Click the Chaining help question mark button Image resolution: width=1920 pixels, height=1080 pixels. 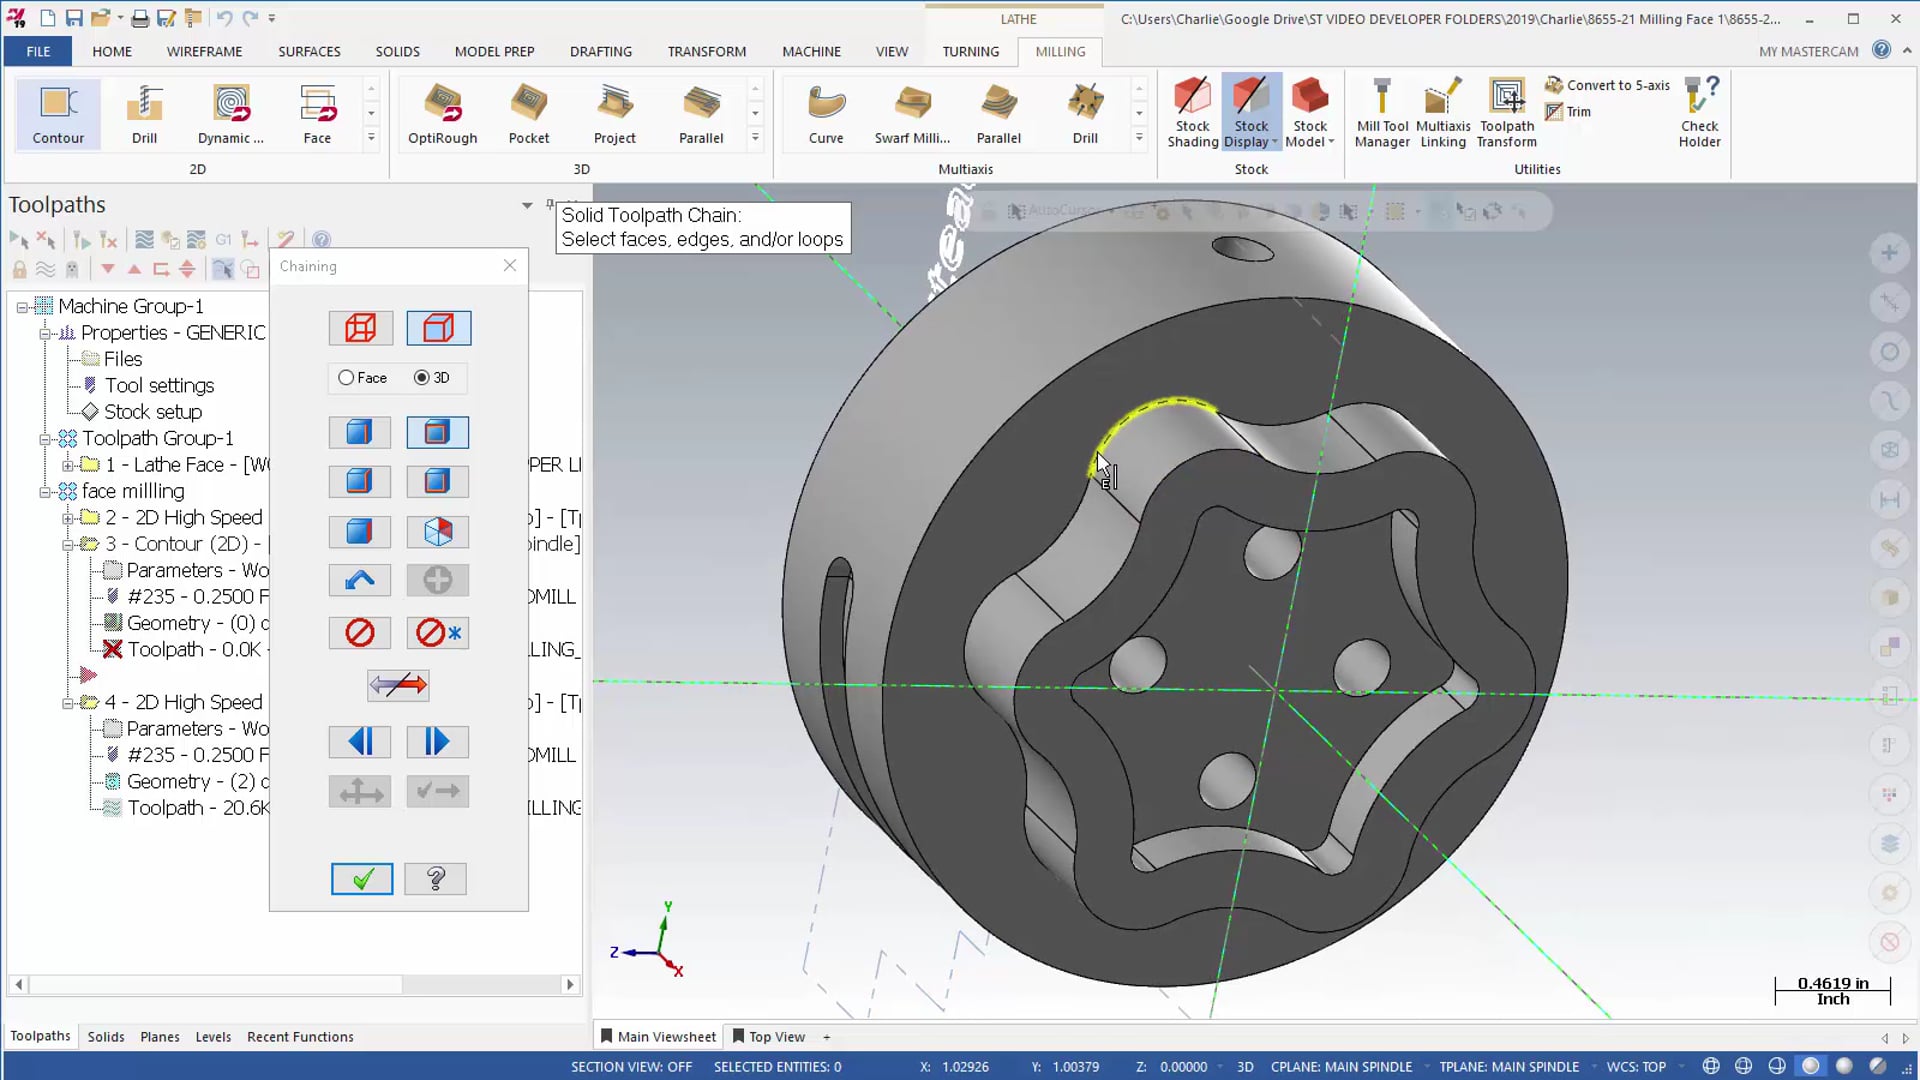[435, 880]
